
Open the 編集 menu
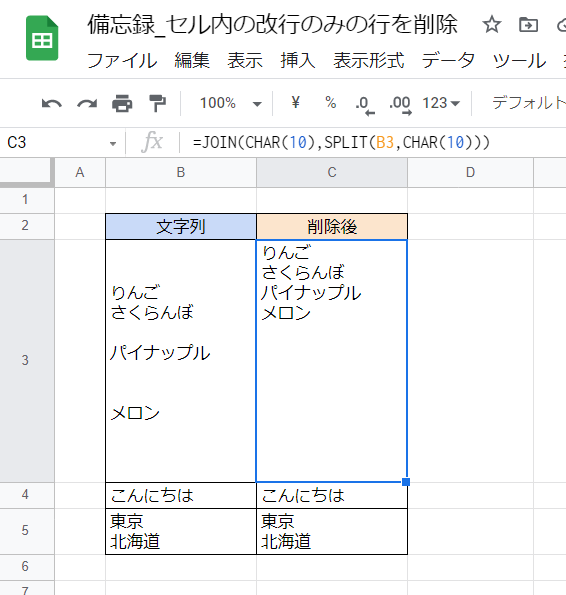(192, 61)
